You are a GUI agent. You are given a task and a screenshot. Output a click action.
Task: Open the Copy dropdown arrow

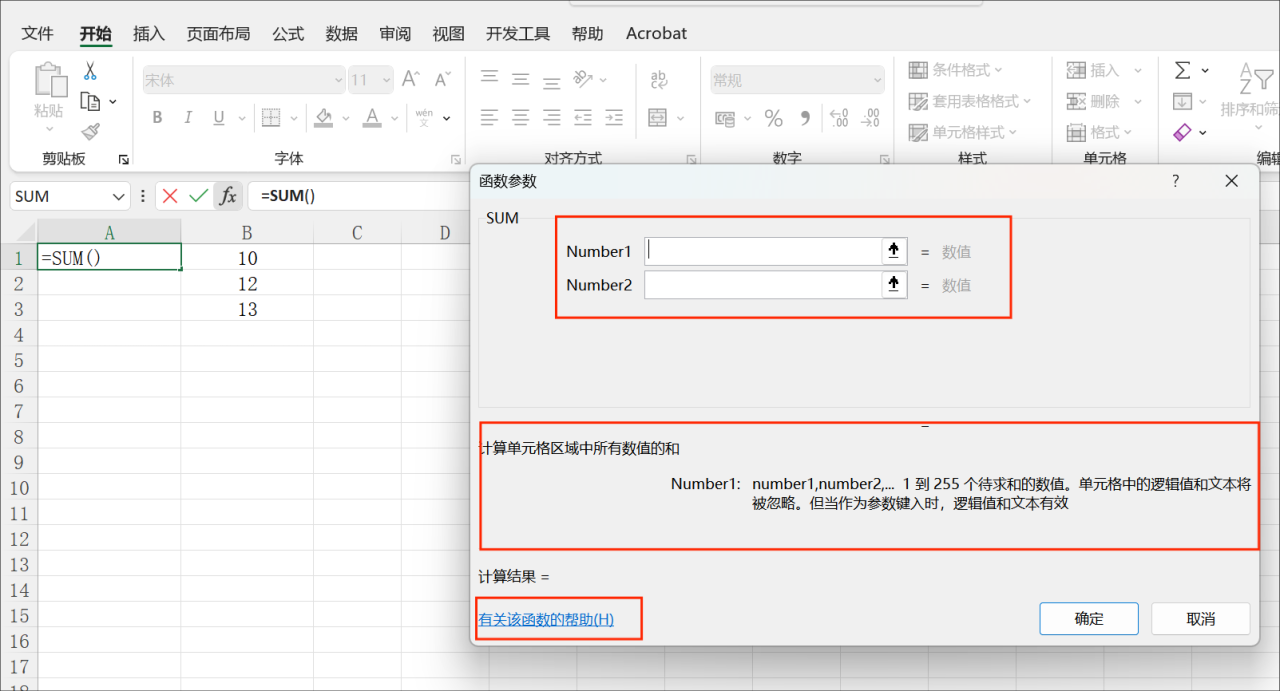112,101
